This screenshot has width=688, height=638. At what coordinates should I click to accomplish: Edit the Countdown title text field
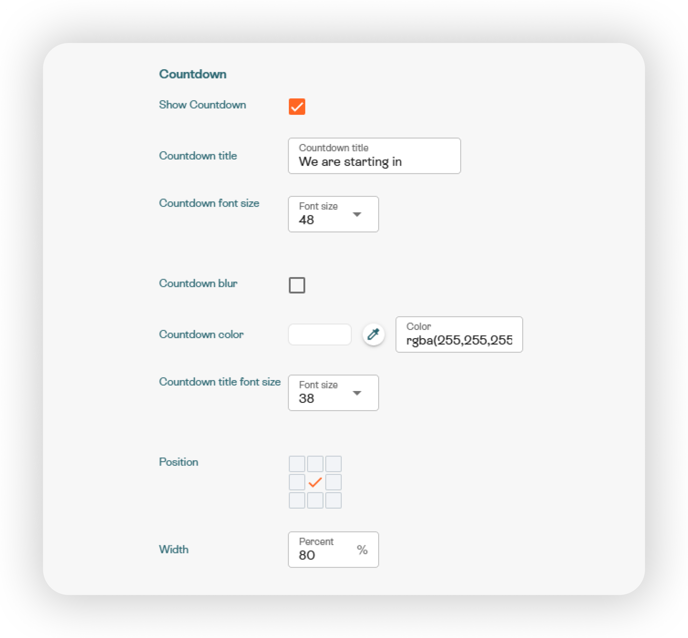pos(374,156)
